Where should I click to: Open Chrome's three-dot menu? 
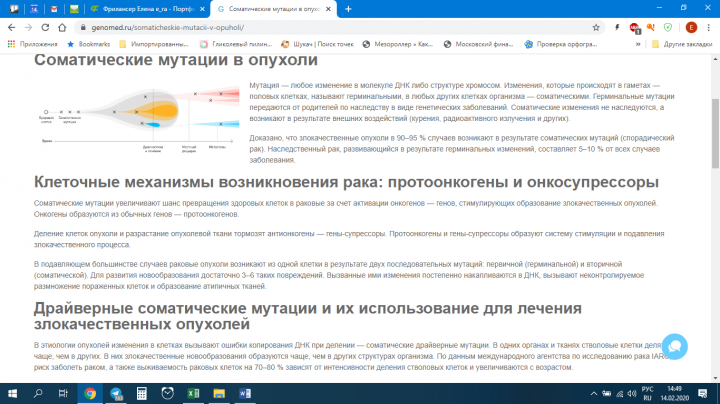(709, 28)
